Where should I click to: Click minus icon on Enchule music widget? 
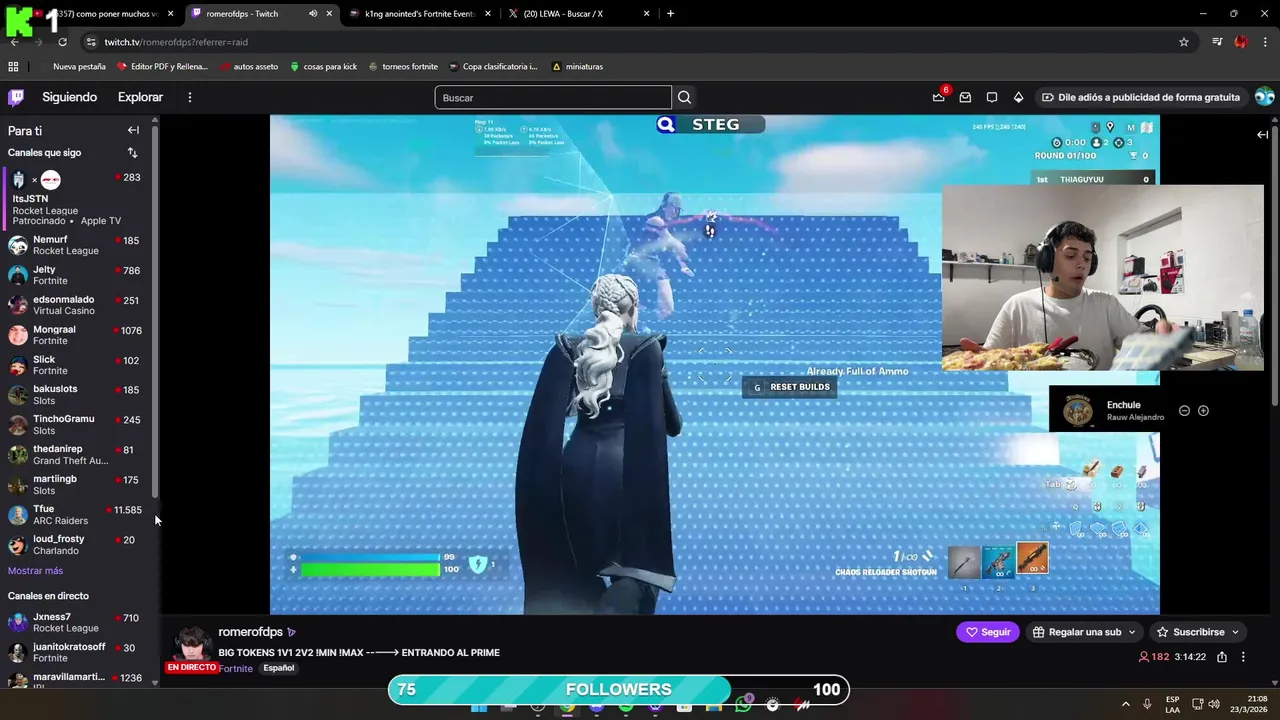(1184, 411)
